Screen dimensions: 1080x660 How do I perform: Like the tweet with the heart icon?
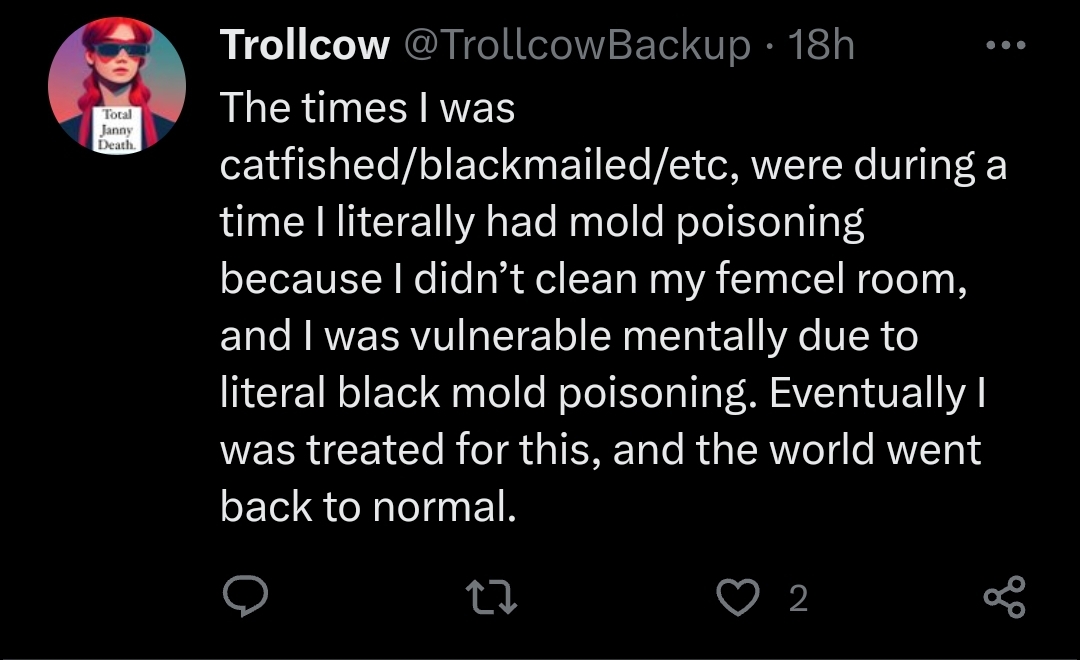(x=739, y=597)
